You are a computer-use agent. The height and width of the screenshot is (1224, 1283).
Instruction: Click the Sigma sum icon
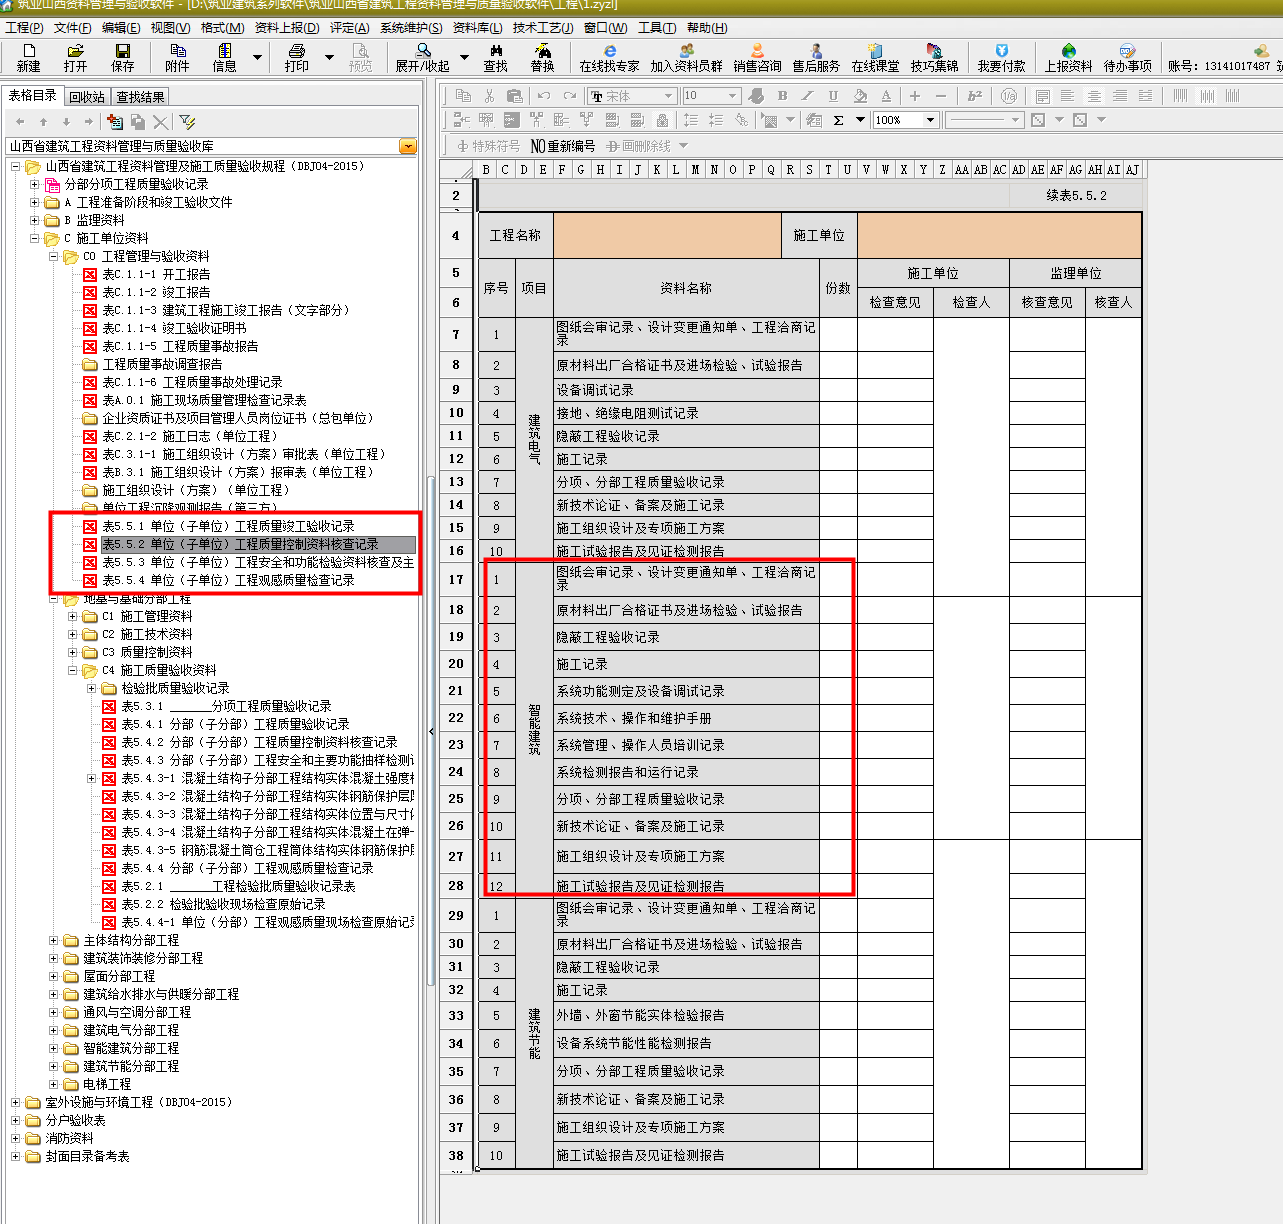click(x=838, y=120)
